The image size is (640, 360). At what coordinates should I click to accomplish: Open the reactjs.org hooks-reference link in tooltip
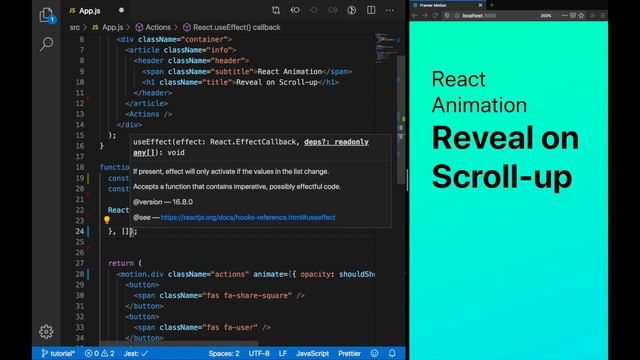coord(248,218)
